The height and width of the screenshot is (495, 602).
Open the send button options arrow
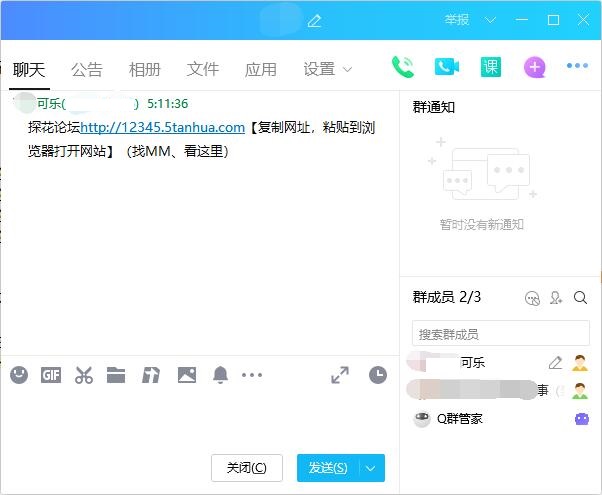(x=372, y=468)
